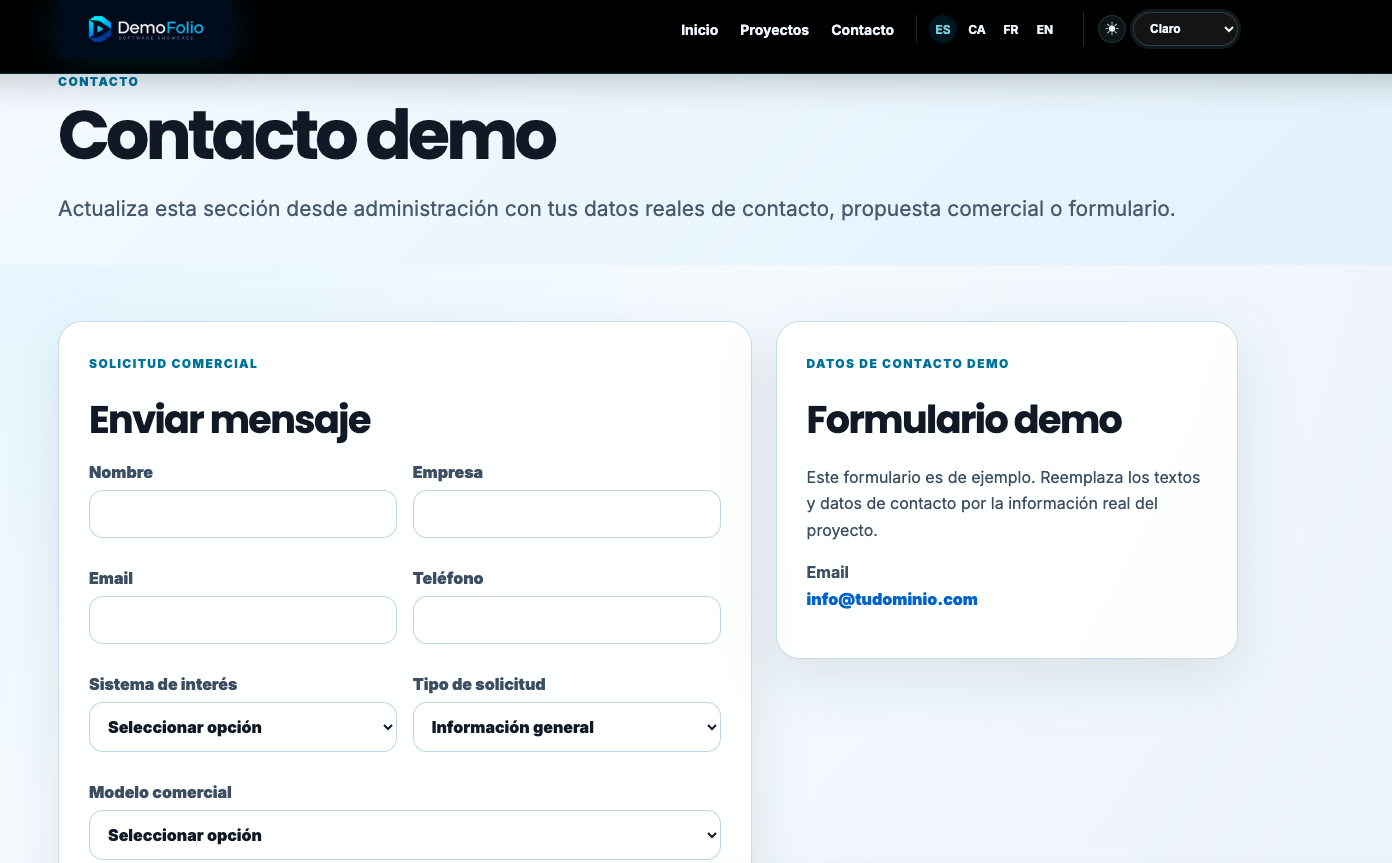
Task: Click the Sistema de interés field label
Action: tap(163, 685)
